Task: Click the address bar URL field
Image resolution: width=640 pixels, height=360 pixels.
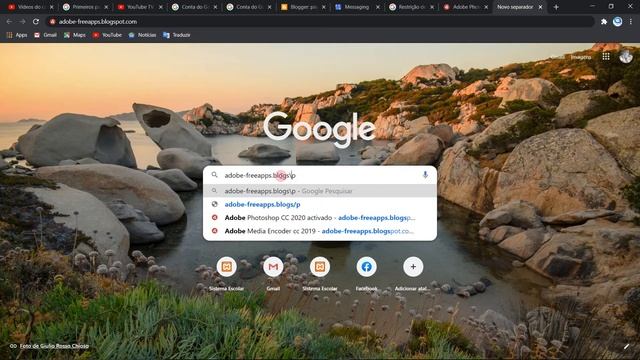Action: (320, 22)
